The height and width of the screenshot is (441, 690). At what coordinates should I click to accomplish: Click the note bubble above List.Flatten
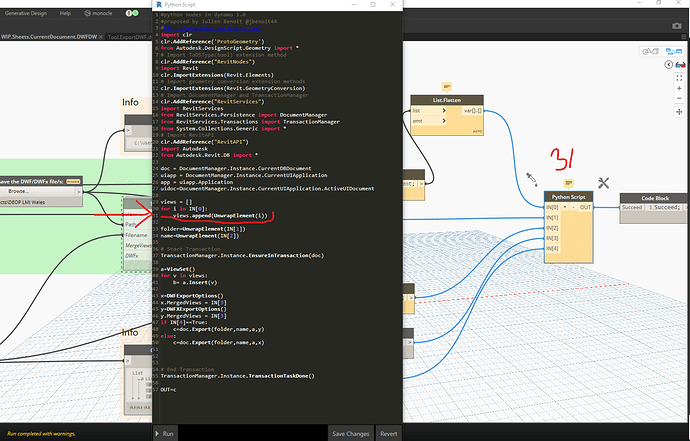(x=447, y=87)
